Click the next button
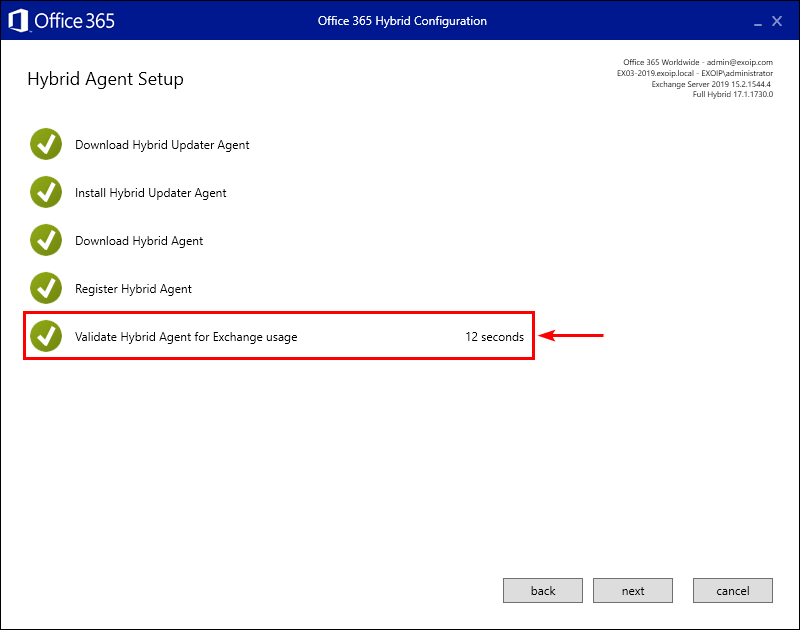The image size is (800, 630). click(x=633, y=590)
